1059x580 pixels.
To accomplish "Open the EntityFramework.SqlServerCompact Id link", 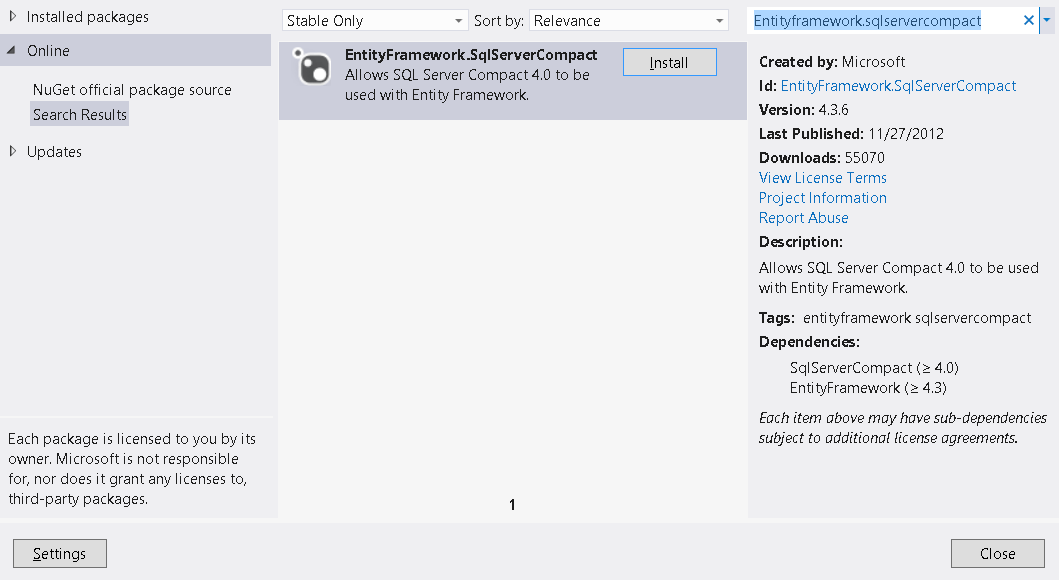I will 898,86.
